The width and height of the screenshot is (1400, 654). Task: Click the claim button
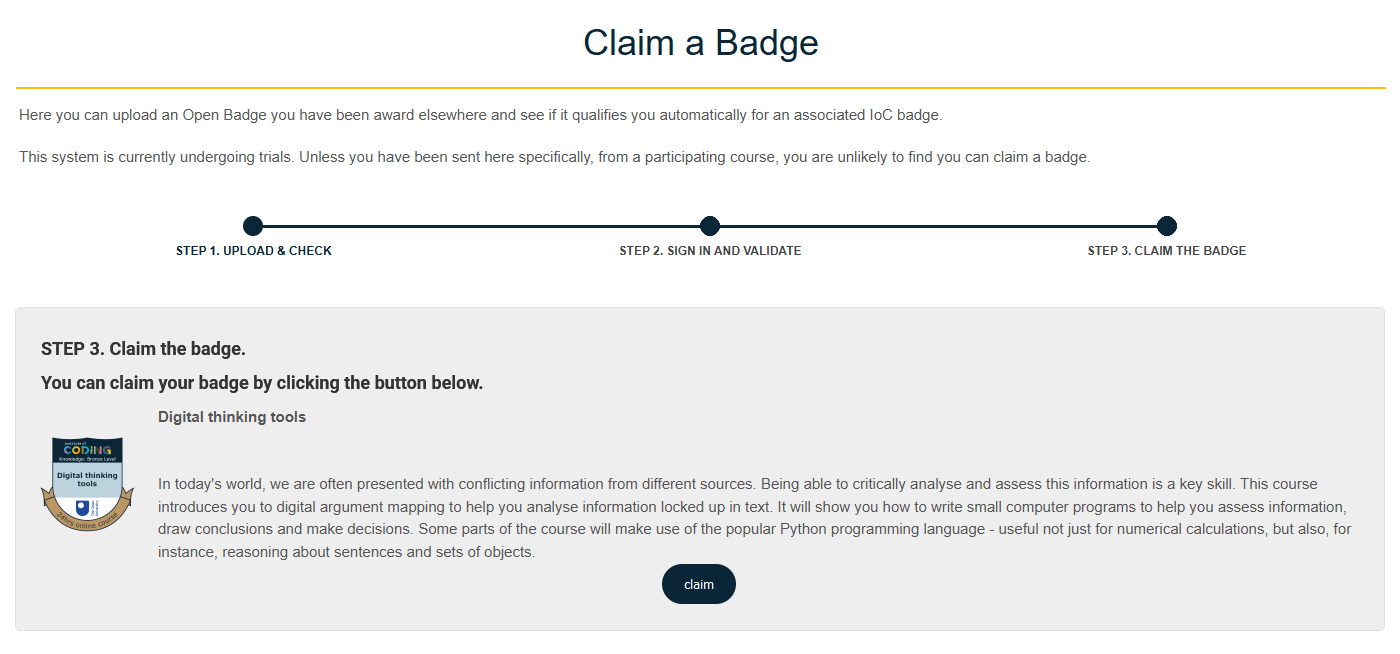[698, 584]
